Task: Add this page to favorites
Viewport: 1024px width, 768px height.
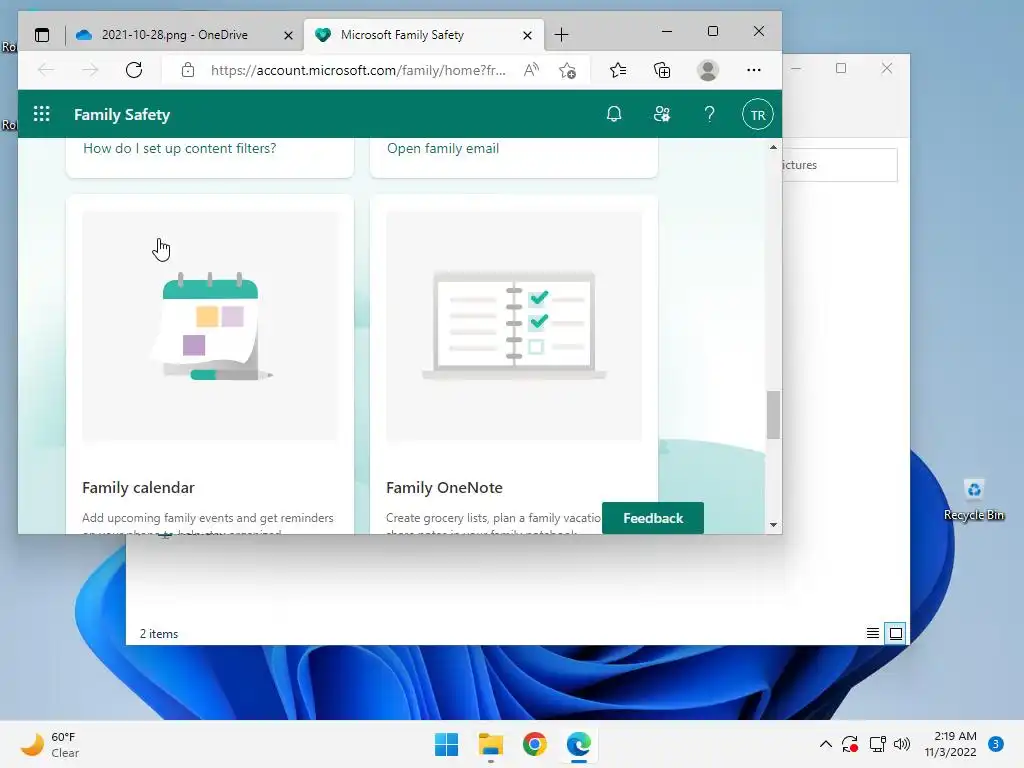Action: click(x=568, y=70)
